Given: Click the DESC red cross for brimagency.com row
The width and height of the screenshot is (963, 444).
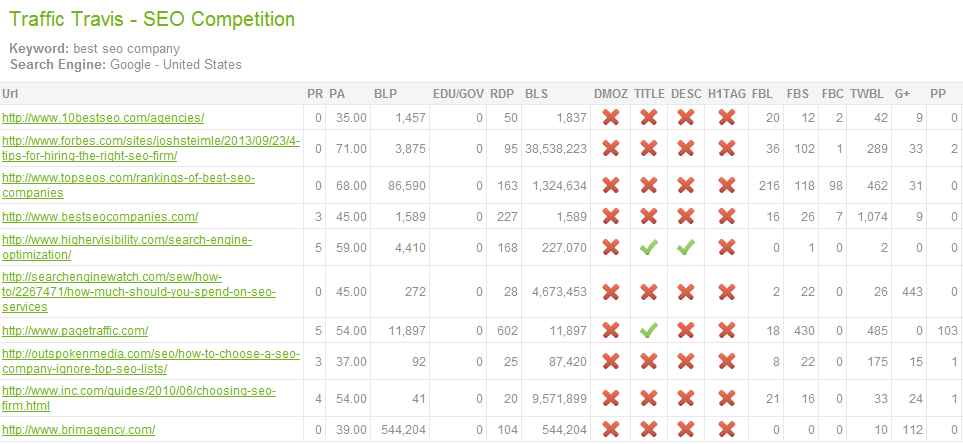Looking at the screenshot, I should pos(686,429).
